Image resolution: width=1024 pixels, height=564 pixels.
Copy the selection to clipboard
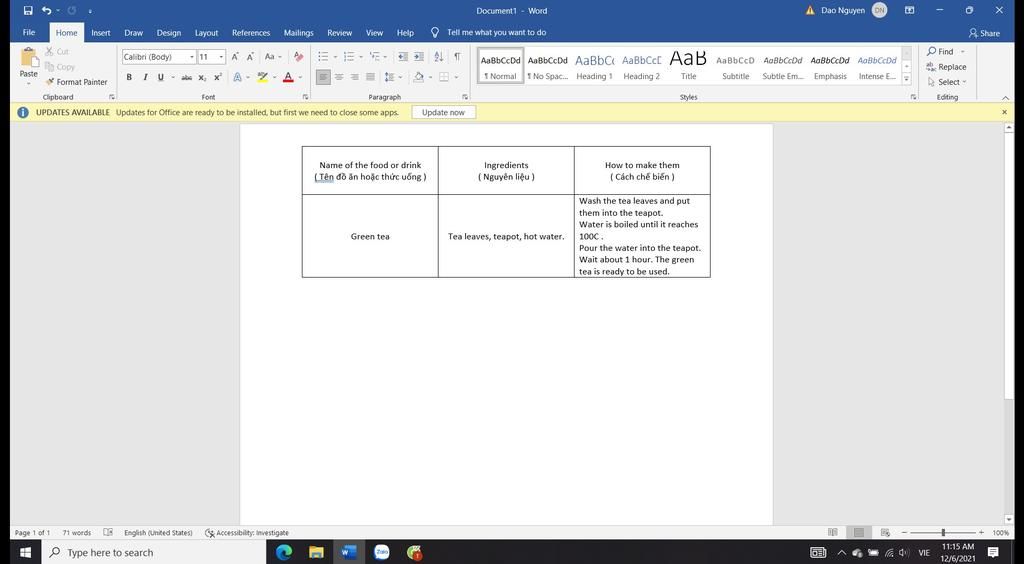pos(60,67)
